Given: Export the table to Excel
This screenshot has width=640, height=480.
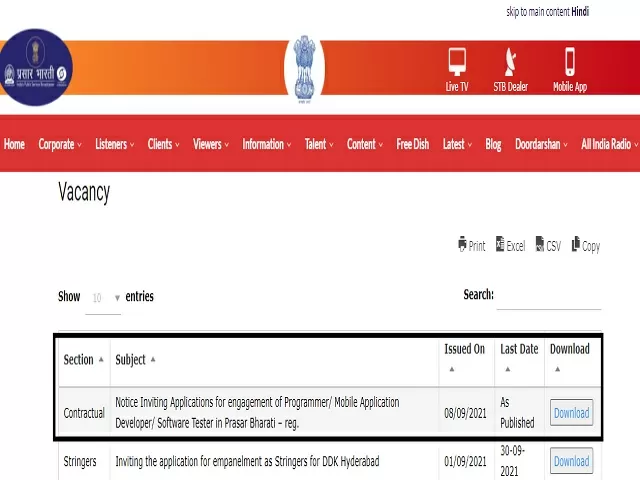Looking at the screenshot, I should [510, 245].
